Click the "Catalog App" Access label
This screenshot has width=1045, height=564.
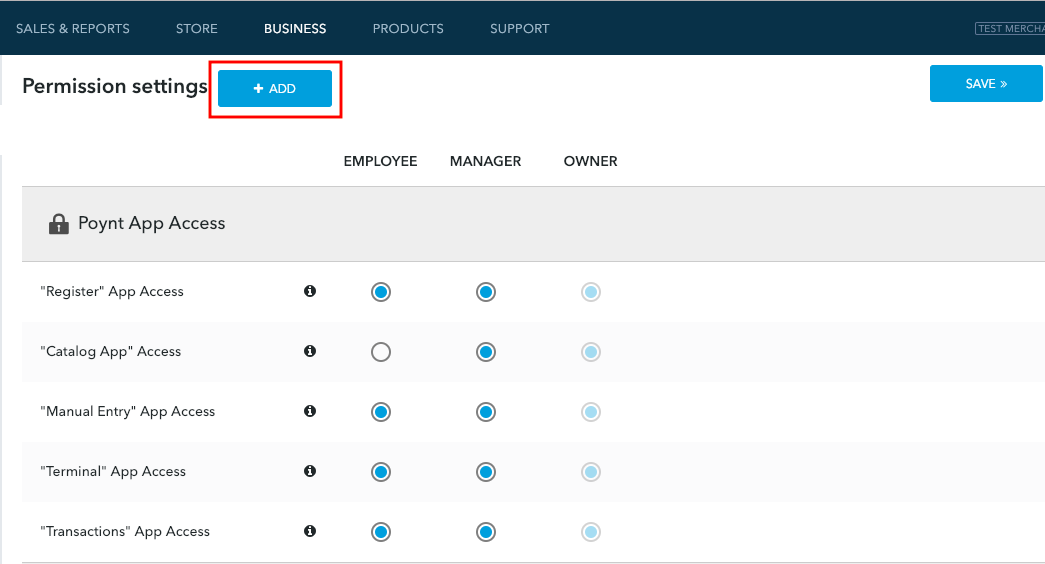[111, 351]
